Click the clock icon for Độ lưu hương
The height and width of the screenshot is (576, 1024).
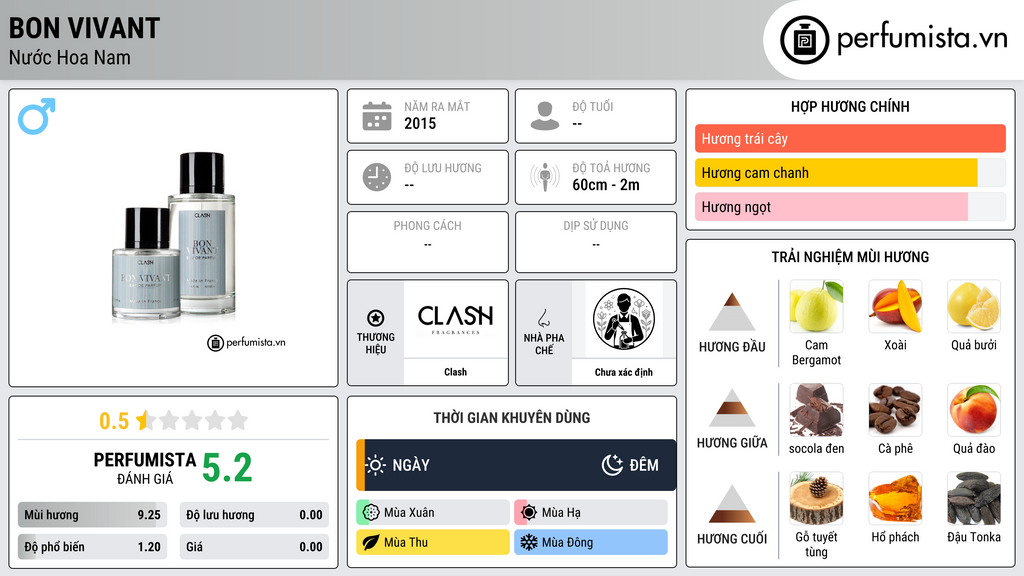[x=377, y=177]
